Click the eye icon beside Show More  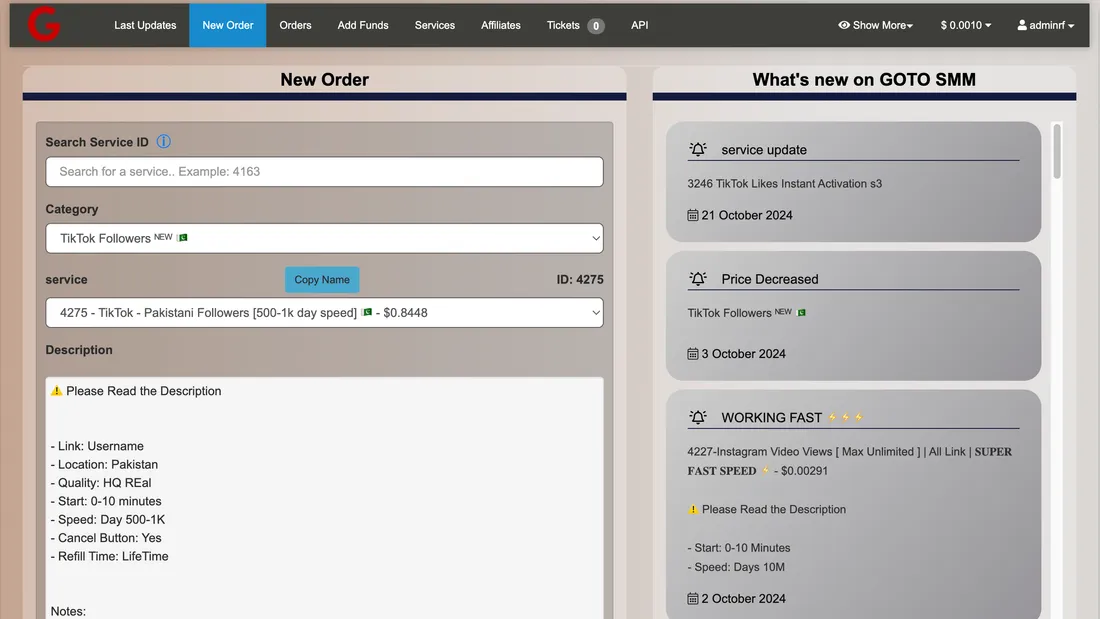pos(844,25)
